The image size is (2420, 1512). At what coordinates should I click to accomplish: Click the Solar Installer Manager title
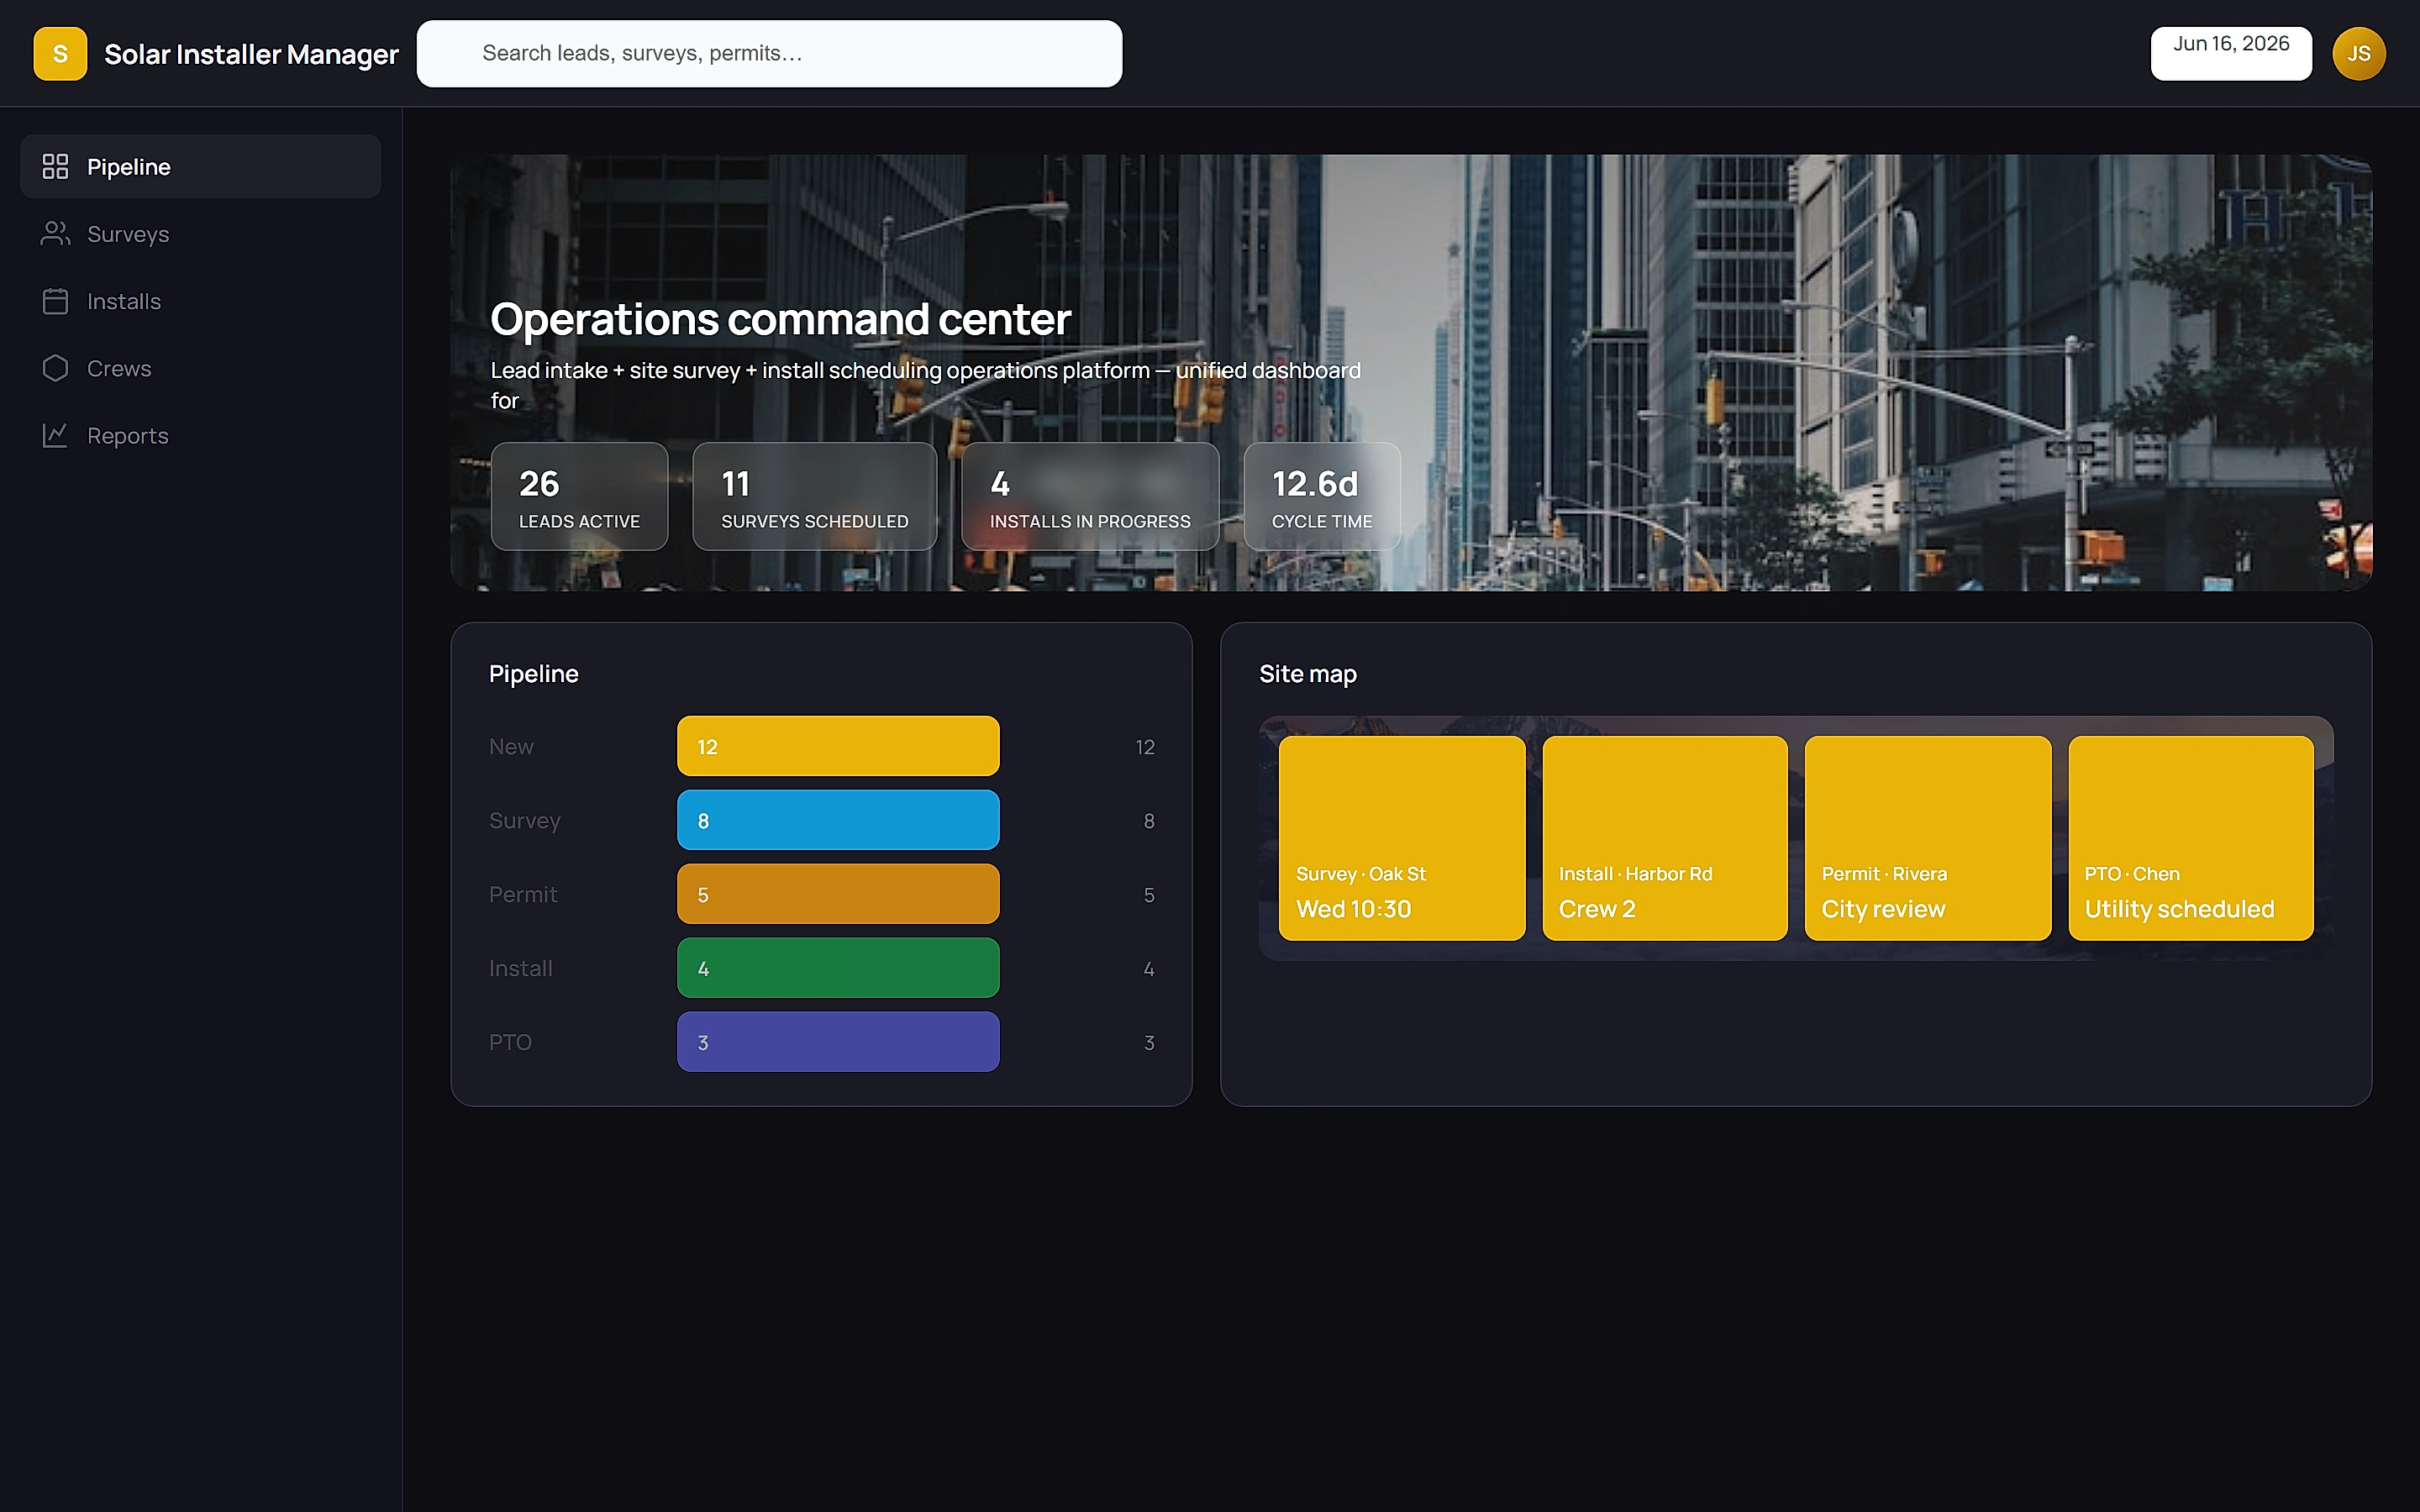[x=251, y=54]
